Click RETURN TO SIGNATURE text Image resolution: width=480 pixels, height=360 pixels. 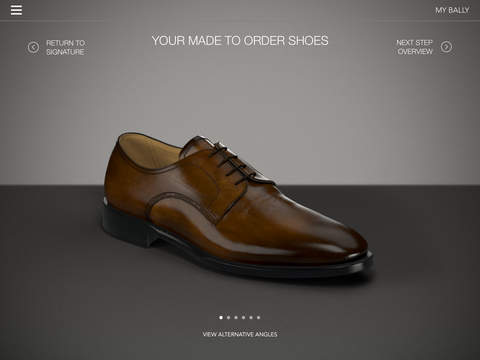click(x=65, y=47)
